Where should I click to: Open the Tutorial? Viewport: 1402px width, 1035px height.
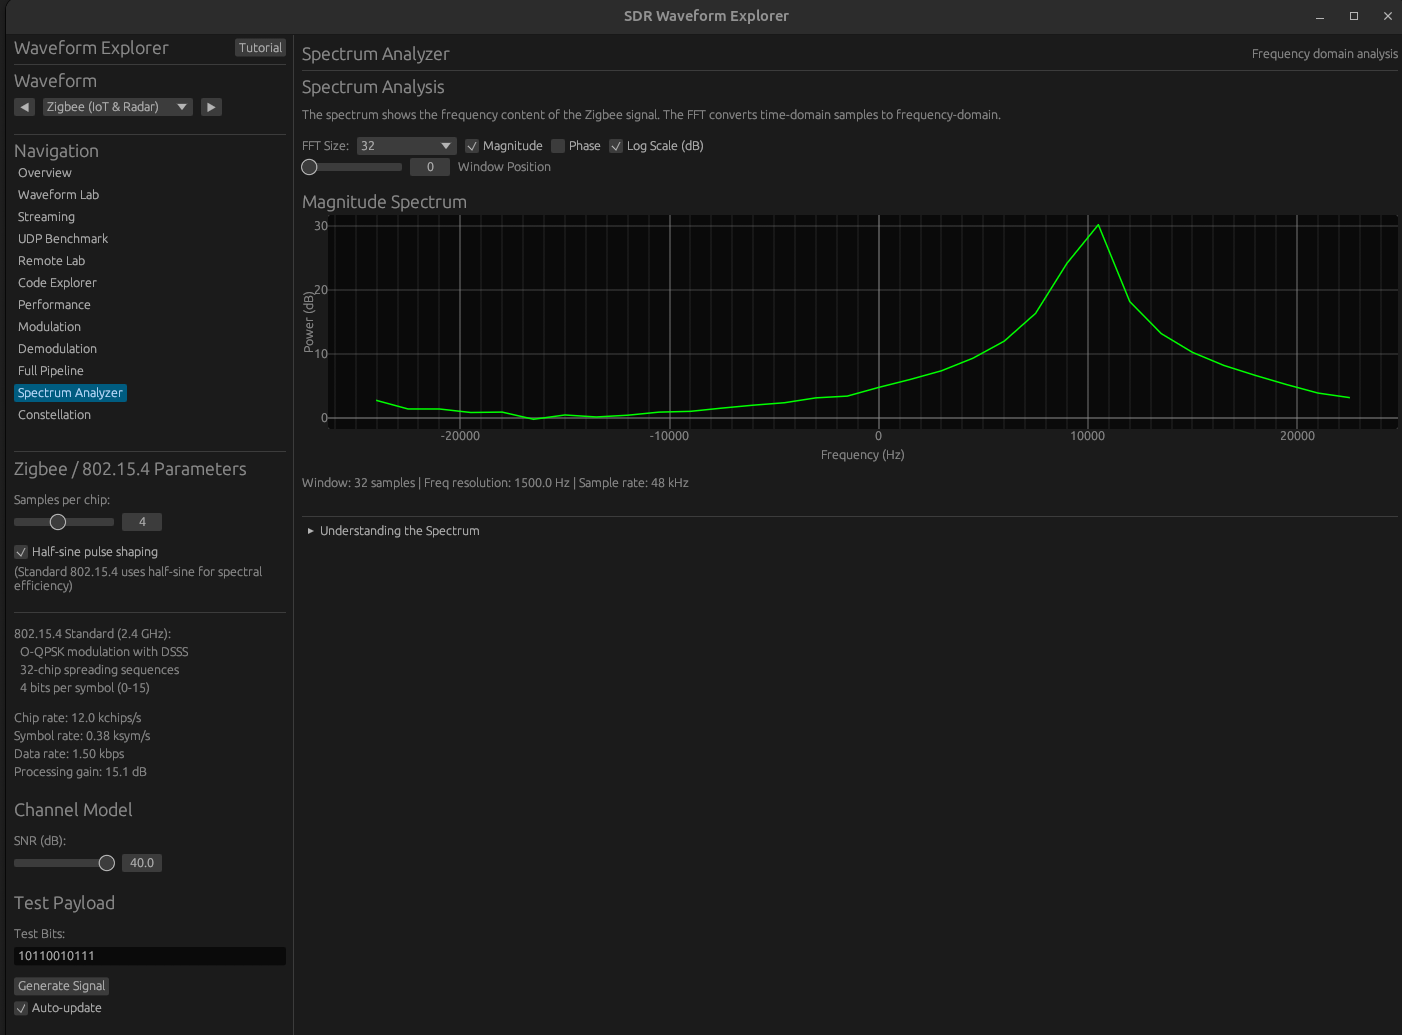tap(260, 47)
